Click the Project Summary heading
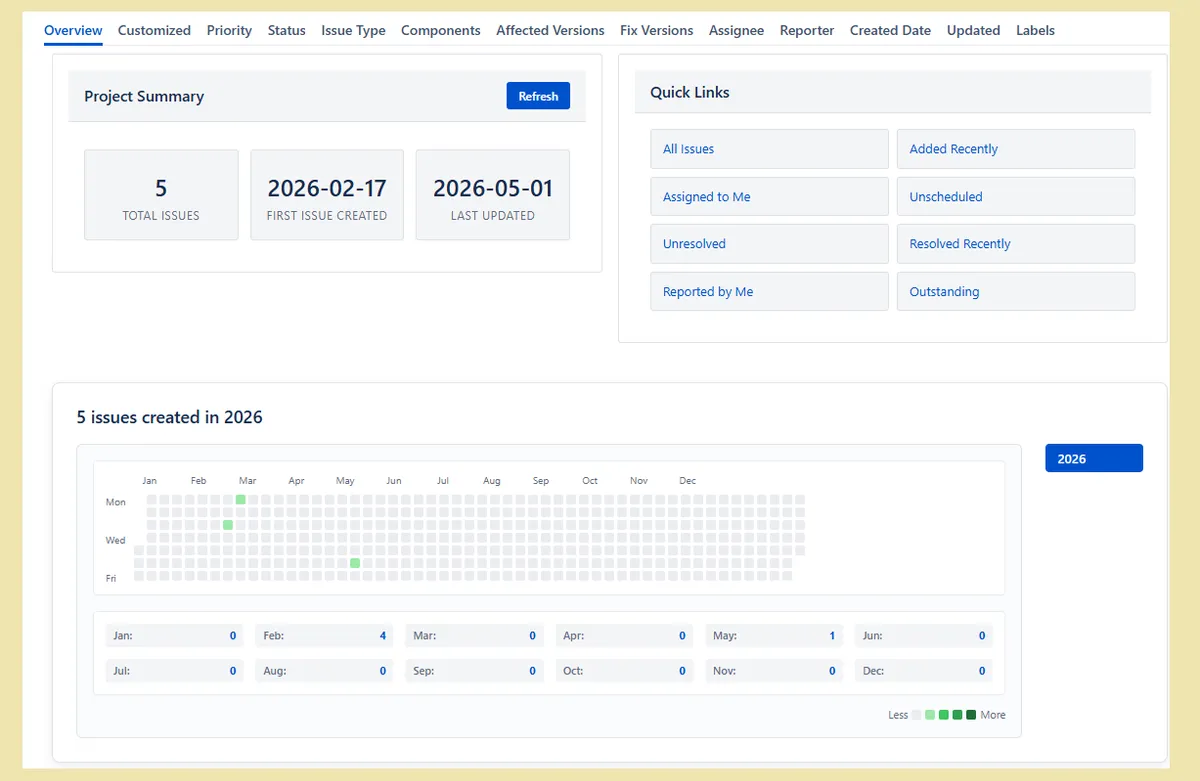1200x781 pixels. tap(144, 96)
